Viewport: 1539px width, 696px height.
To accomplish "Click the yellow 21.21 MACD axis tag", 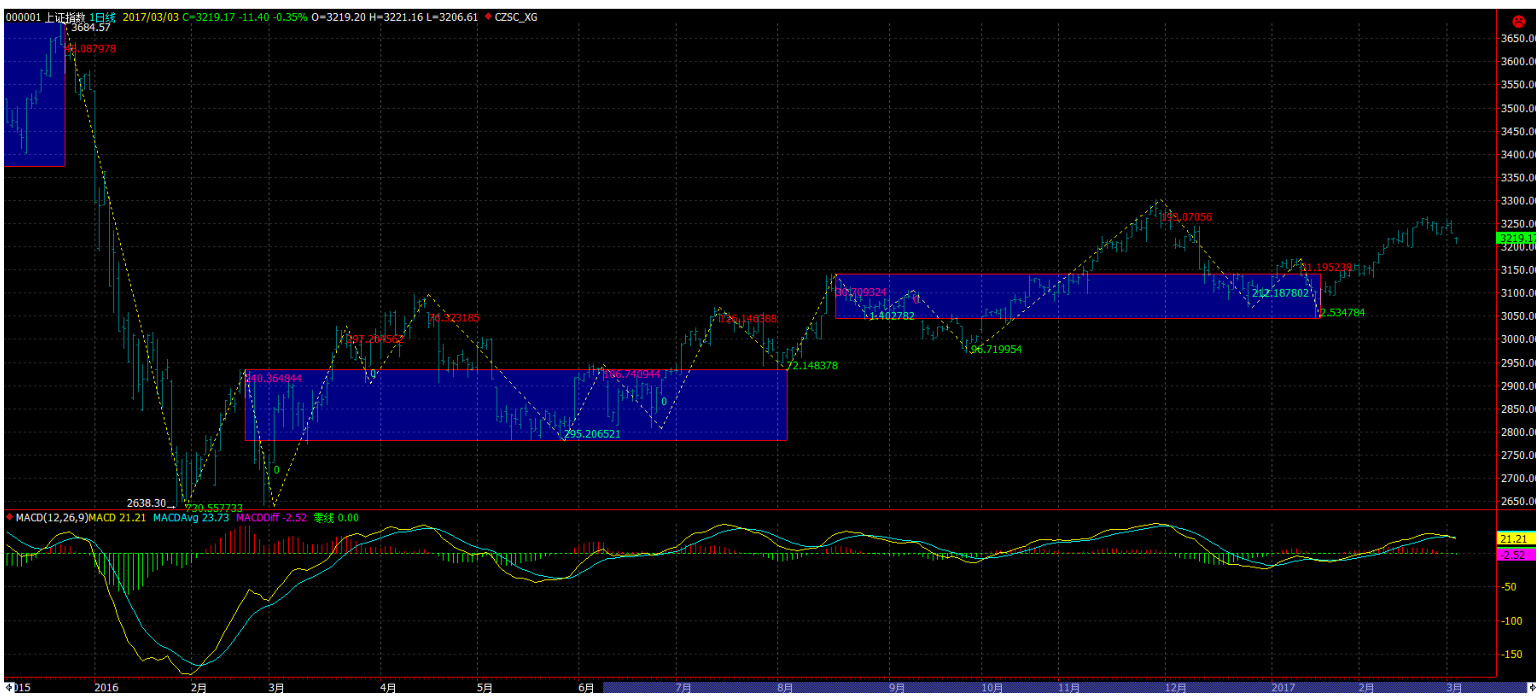I will pyautogui.click(x=1514, y=539).
